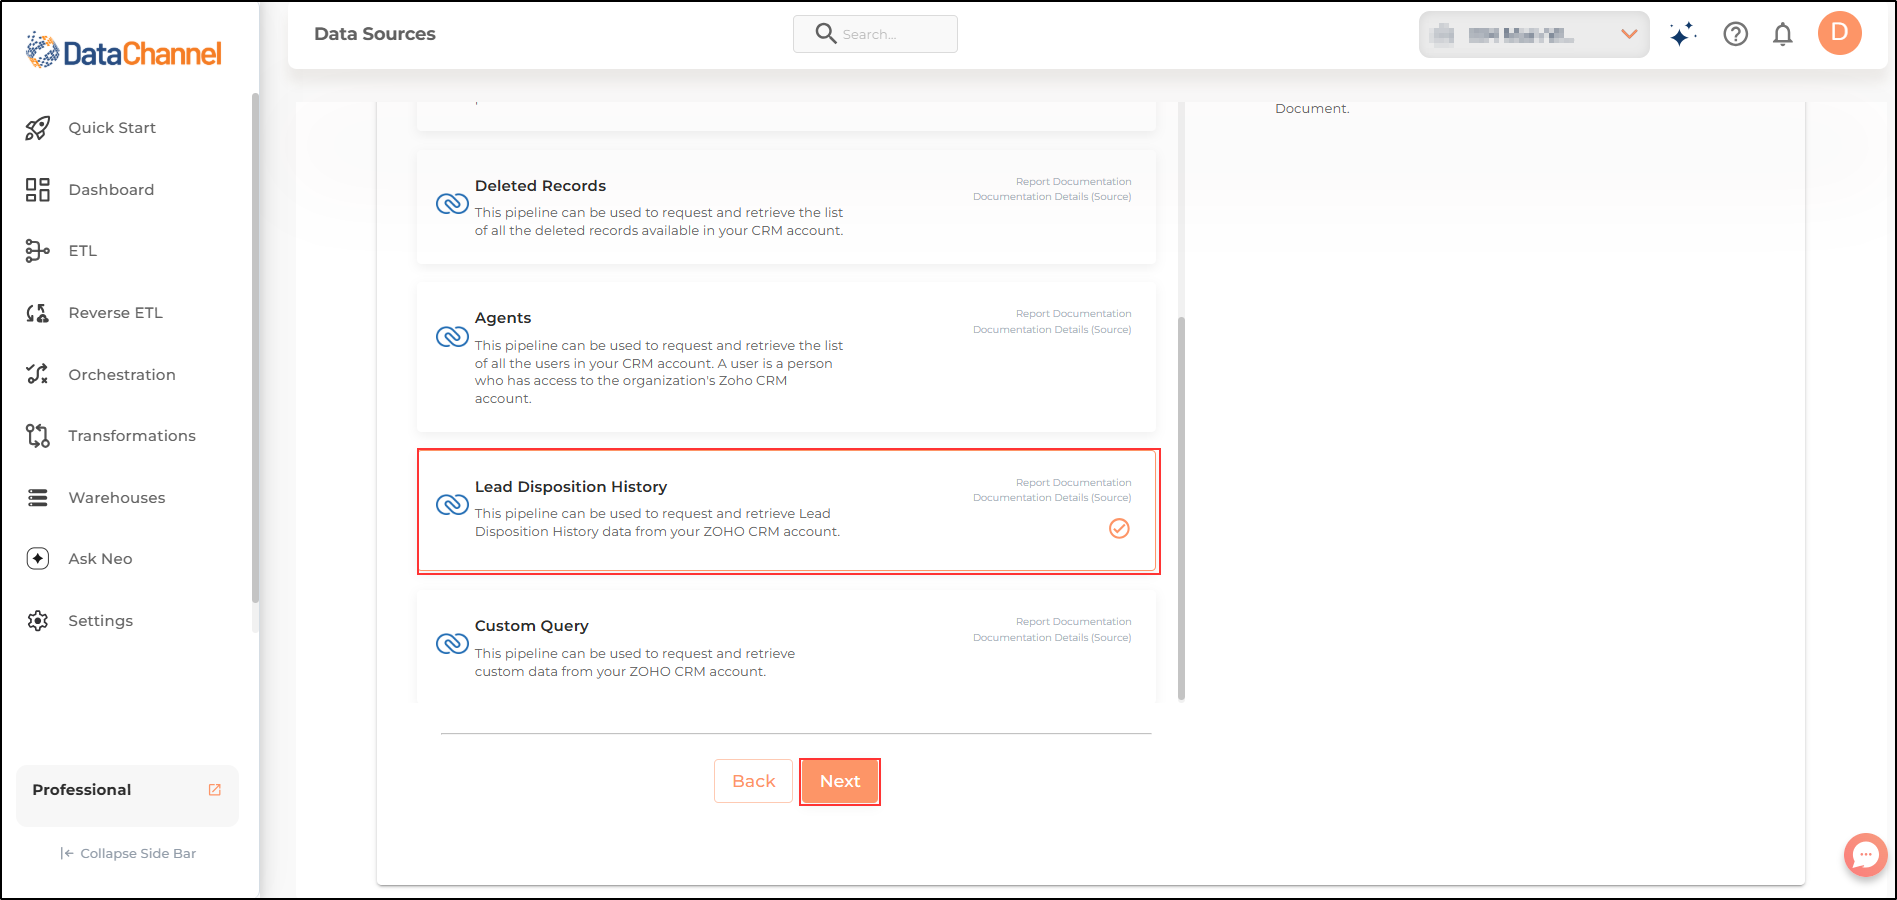Expand the account selector dropdown
This screenshot has width=1897, height=900.
(x=1534, y=35)
